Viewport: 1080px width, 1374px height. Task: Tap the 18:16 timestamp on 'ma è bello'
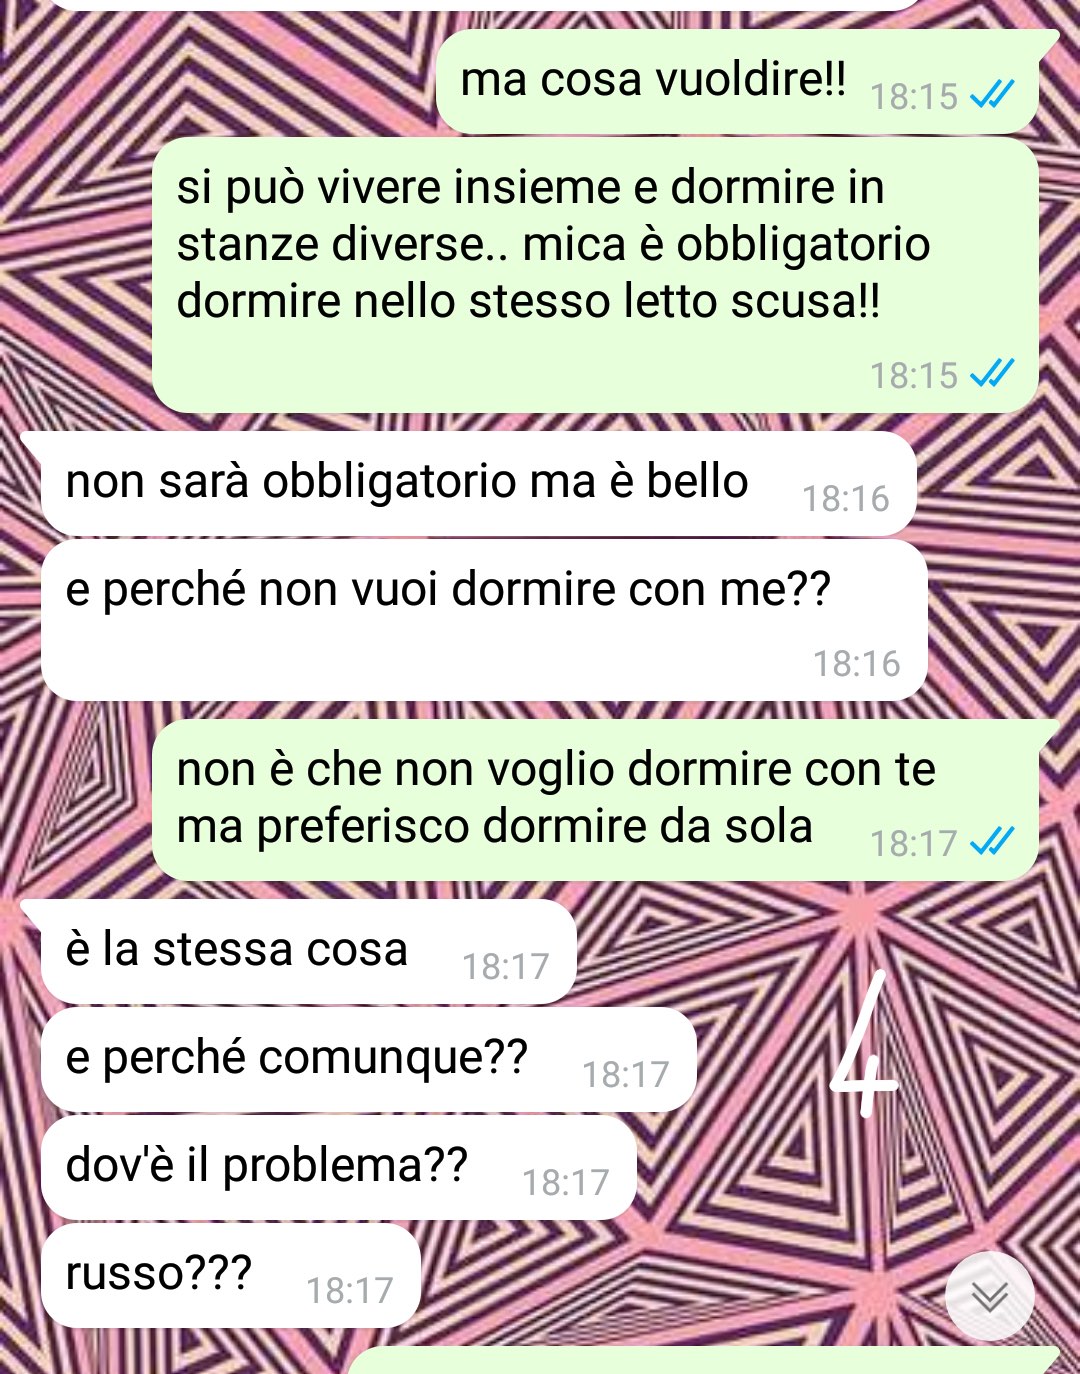click(846, 498)
